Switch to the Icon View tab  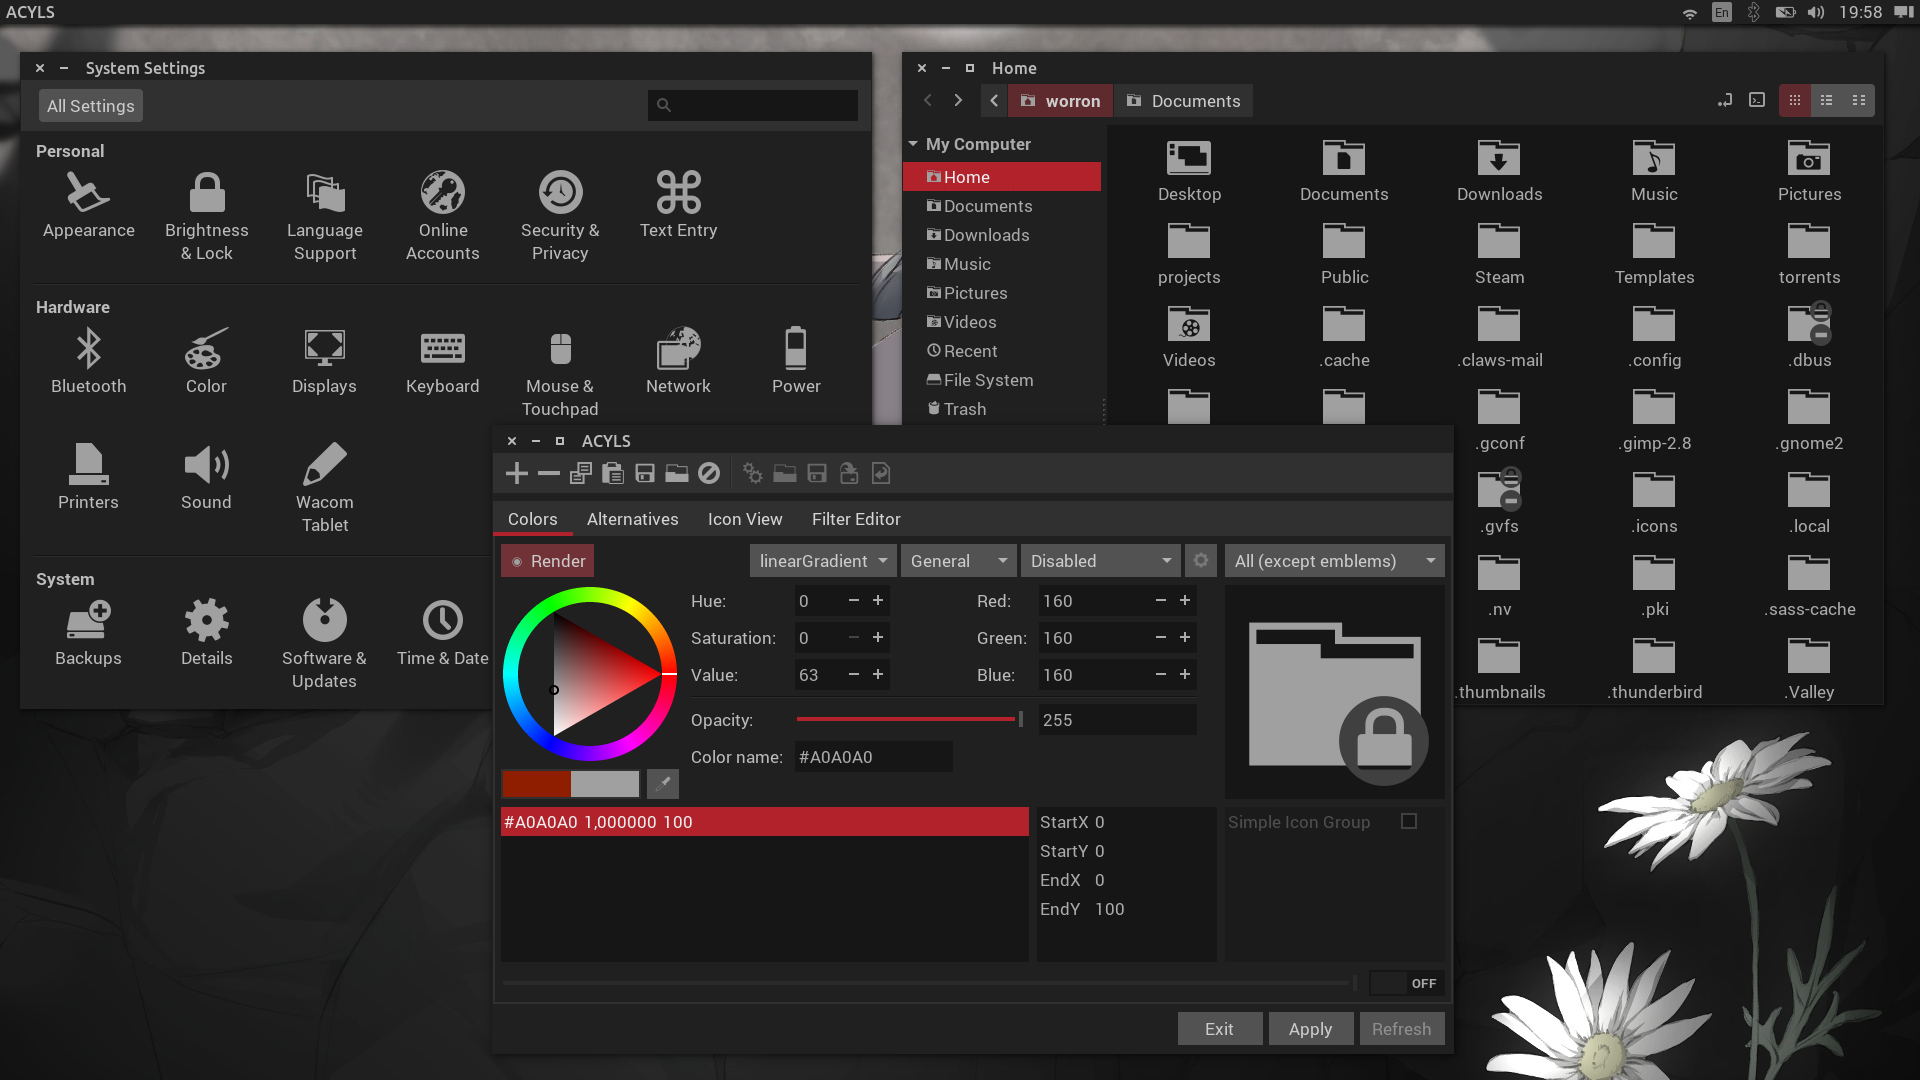tap(745, 519)
